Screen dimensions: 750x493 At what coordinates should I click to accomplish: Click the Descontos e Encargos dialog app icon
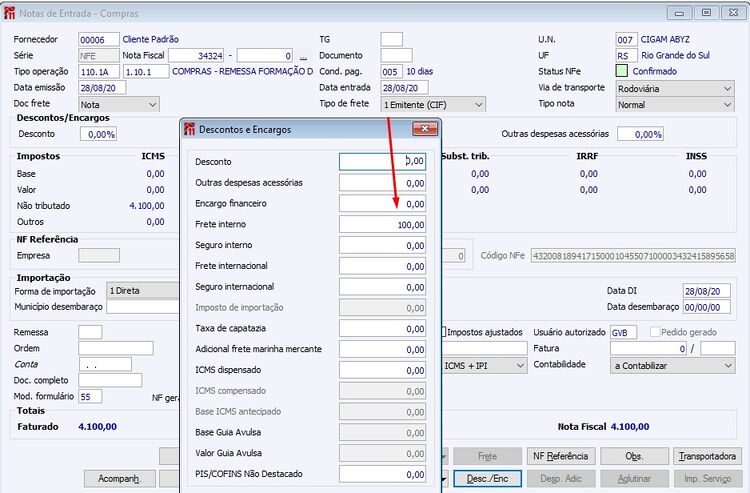[189, 129]
